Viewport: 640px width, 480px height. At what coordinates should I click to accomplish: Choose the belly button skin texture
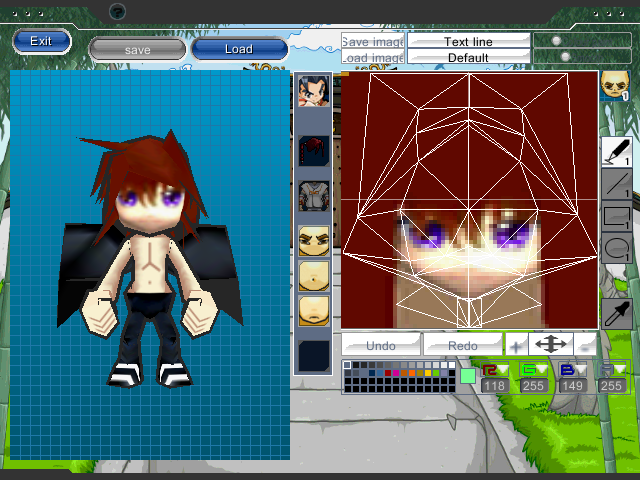313,276
